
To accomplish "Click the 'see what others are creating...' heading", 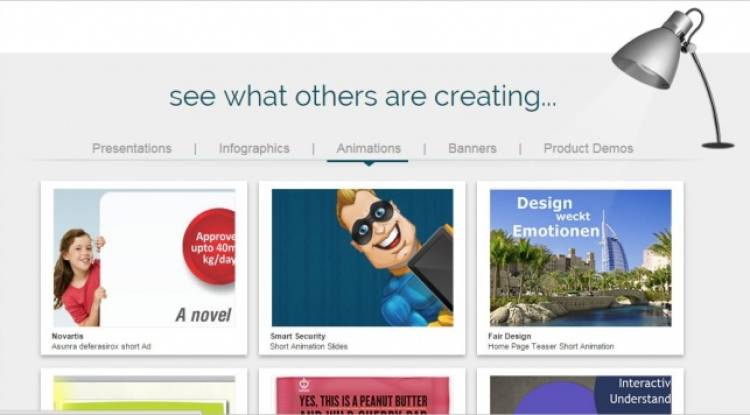I will pyautogui.click(x=363, y=96).
